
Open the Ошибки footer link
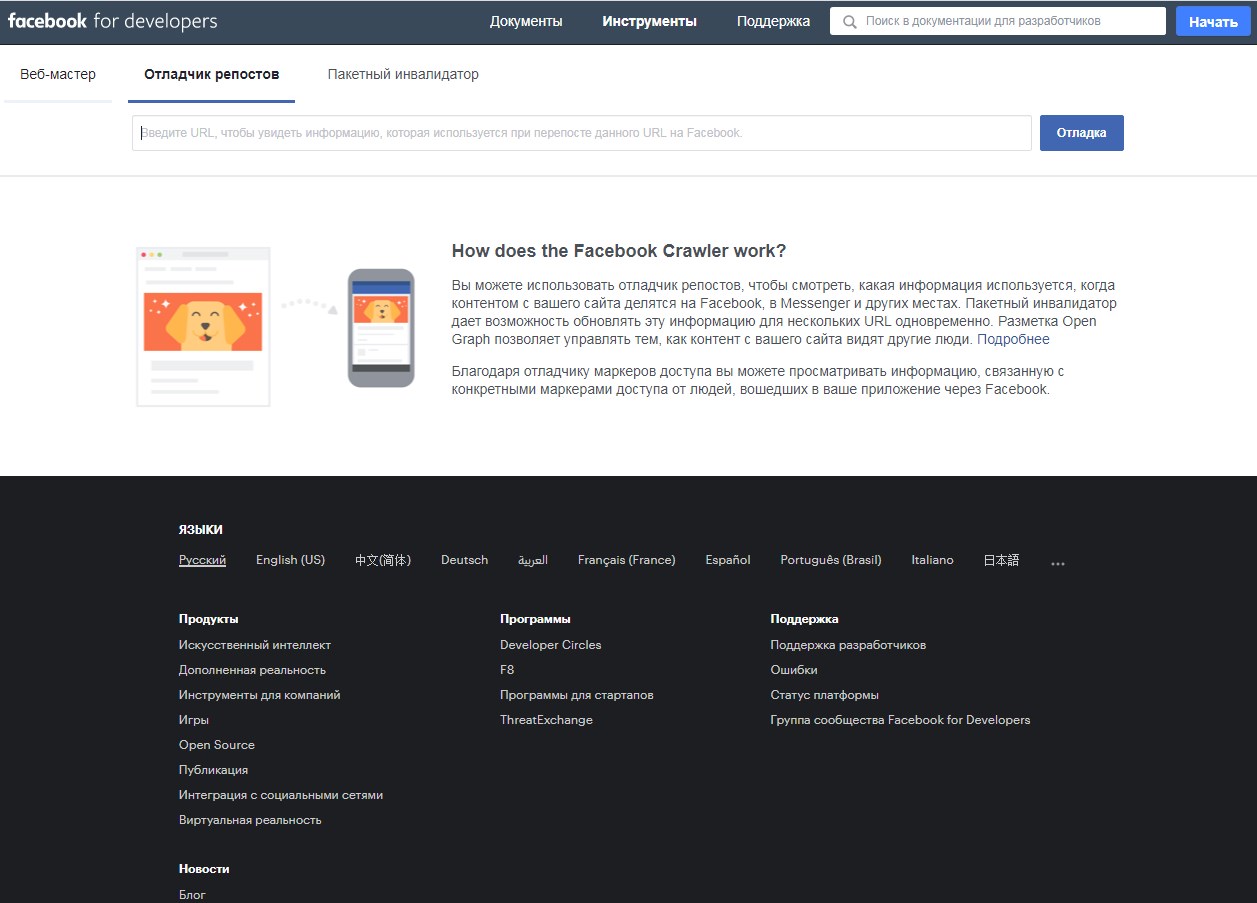(794, 670)
